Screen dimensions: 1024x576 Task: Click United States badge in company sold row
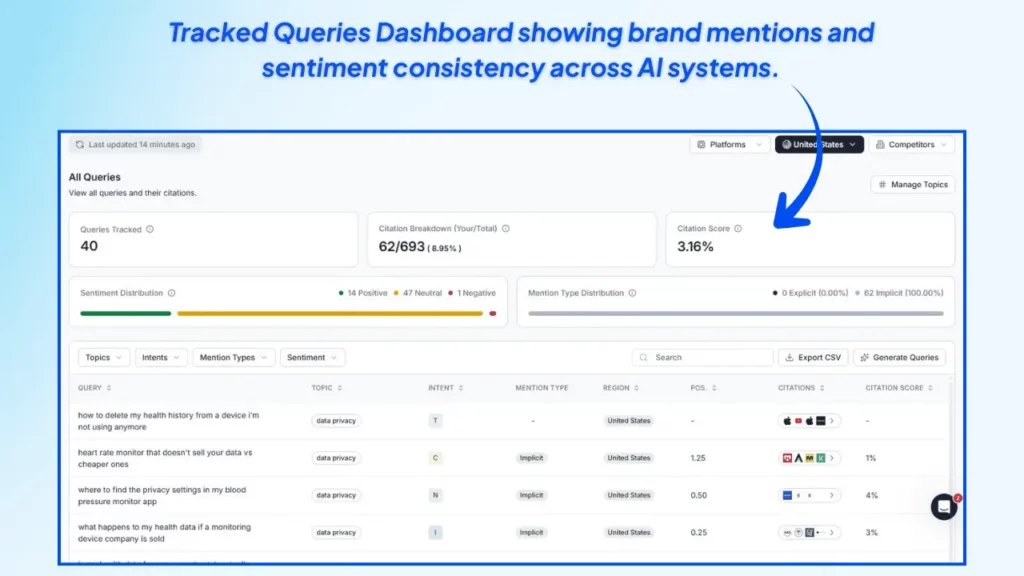(x=628, y=533)
